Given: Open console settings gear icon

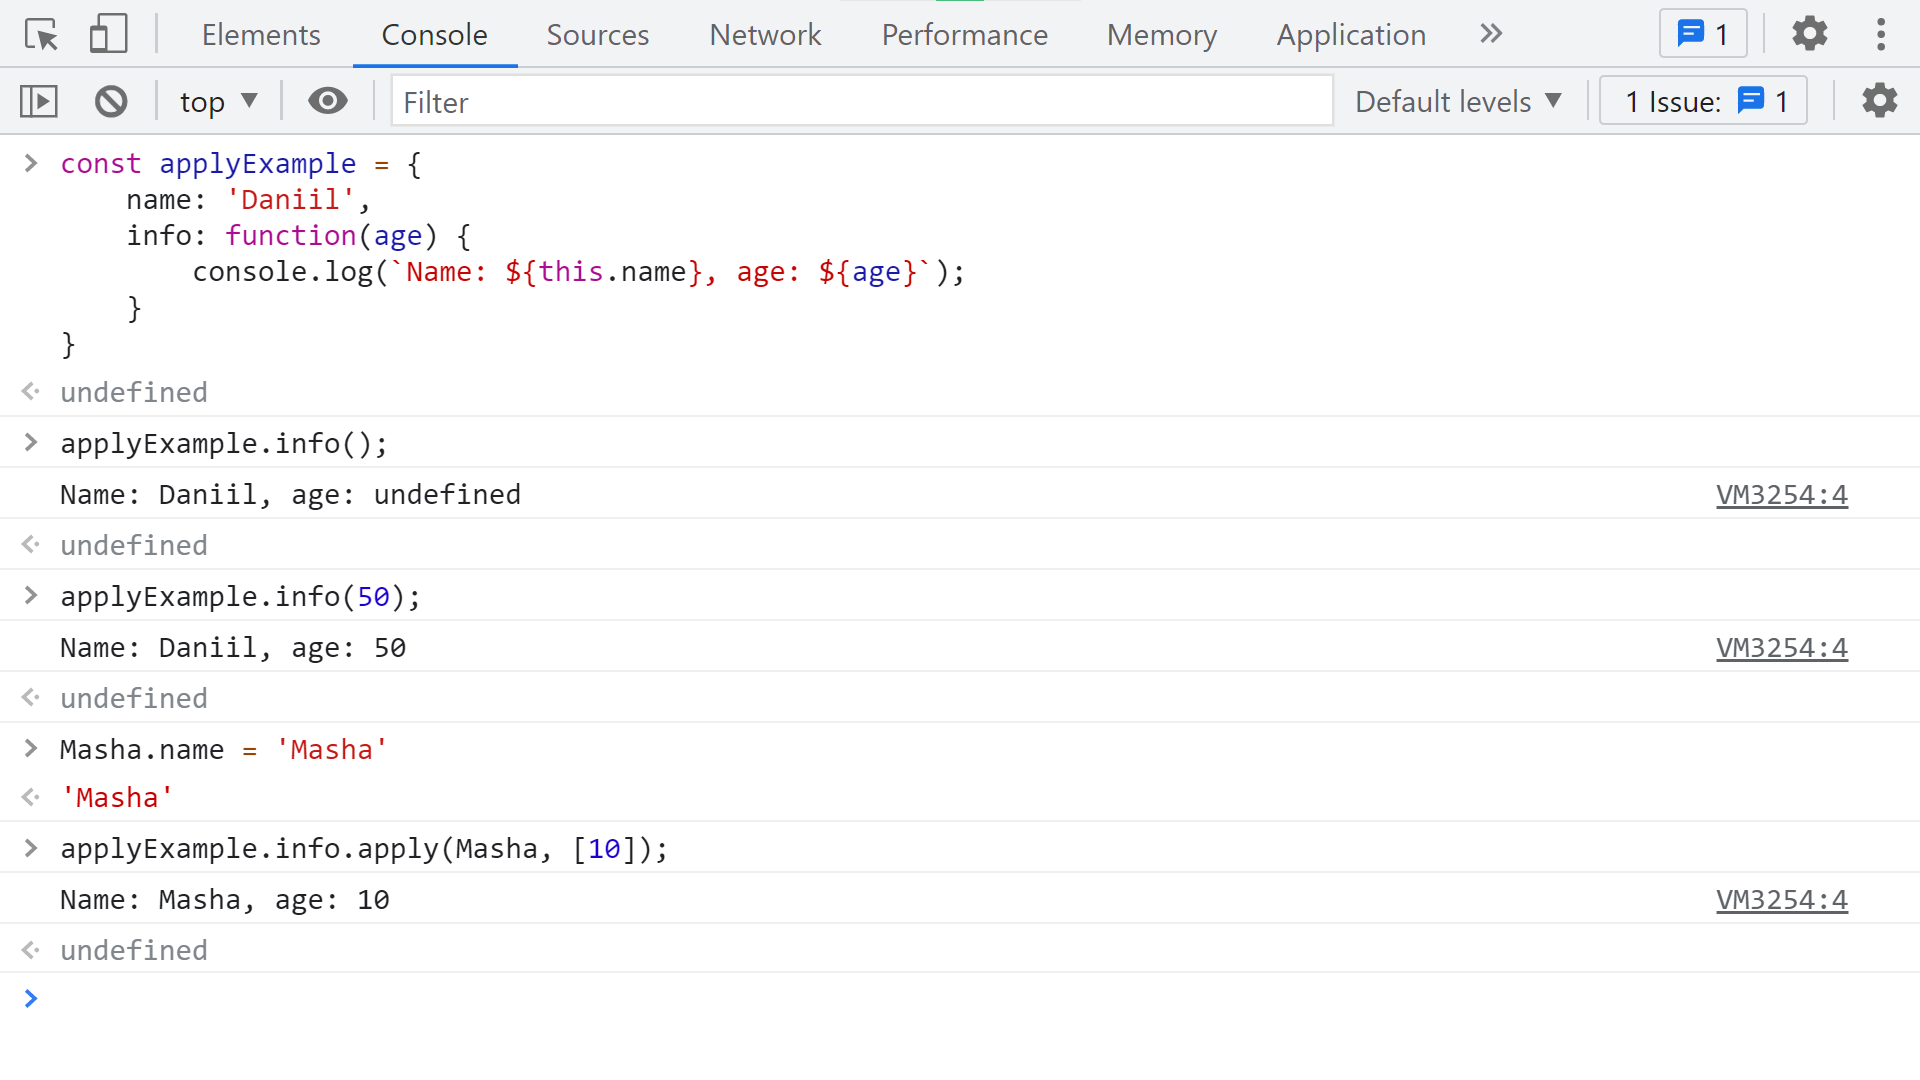Looking at the screenshot, I should [x=1879, y=101].
